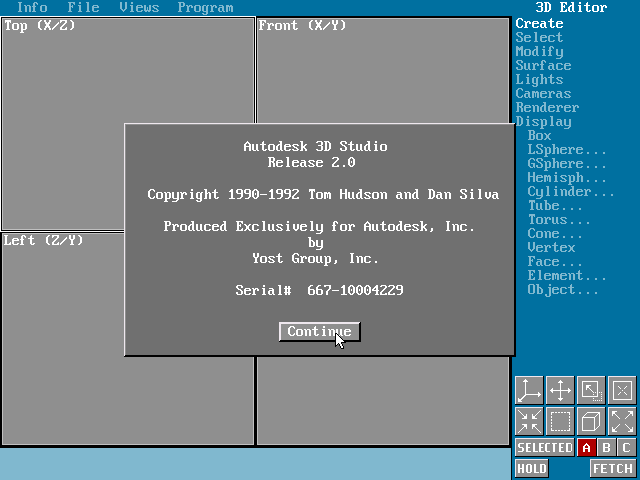Click the Full Screen viewport toggle icon
This screenshot has width=640, height=480.
[x=591, y=390]
